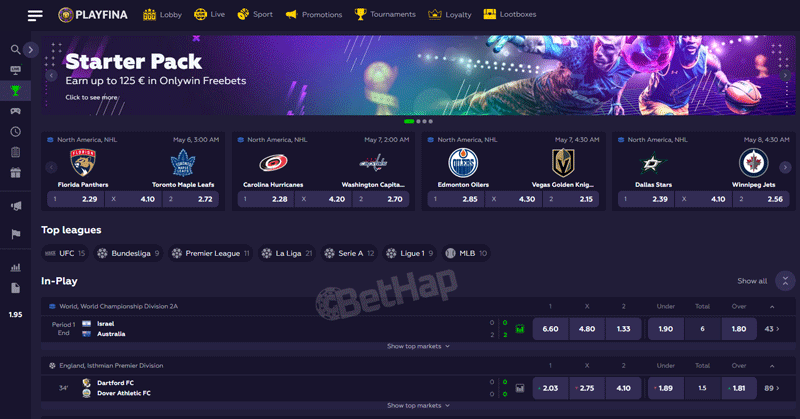The width and height of the screenshot is (800, 419).
Task: Open the green trophy sidebar icon
Action: pos(15,90)
